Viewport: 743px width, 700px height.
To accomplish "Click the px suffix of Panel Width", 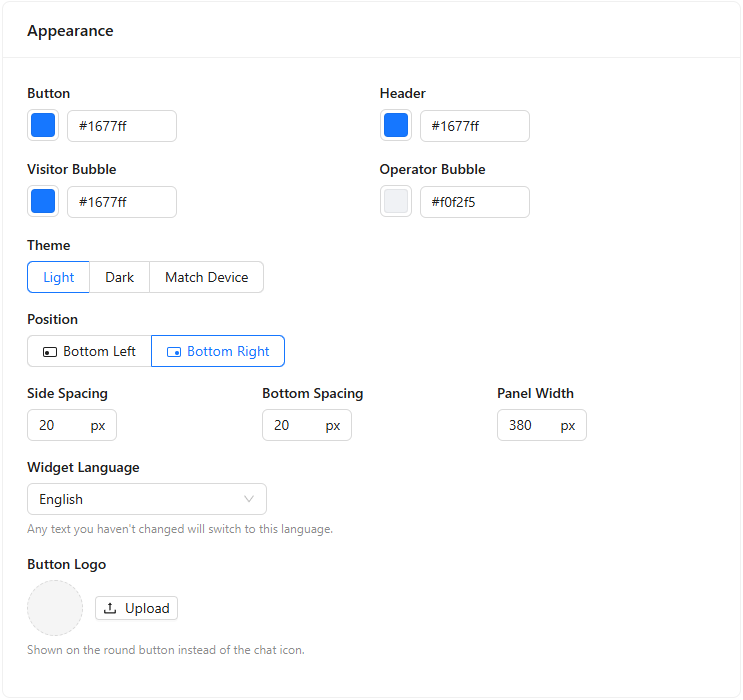I will click(568, 426).
